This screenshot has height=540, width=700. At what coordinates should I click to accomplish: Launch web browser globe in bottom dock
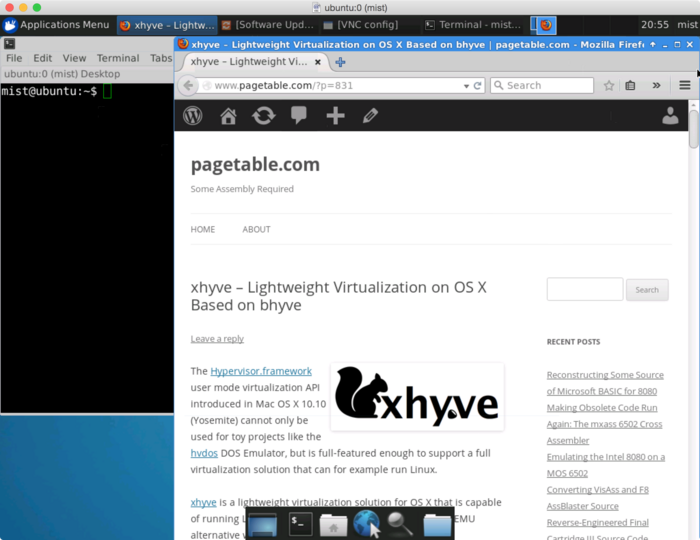pyautogui.click(x=366, y=523)
